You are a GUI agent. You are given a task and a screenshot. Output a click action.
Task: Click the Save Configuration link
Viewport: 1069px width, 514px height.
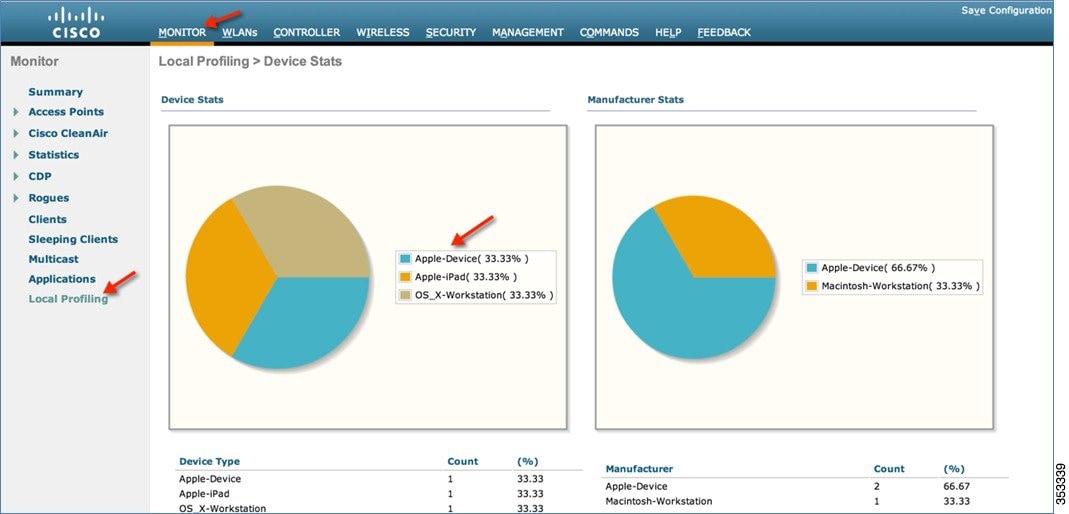point(1006,10)
